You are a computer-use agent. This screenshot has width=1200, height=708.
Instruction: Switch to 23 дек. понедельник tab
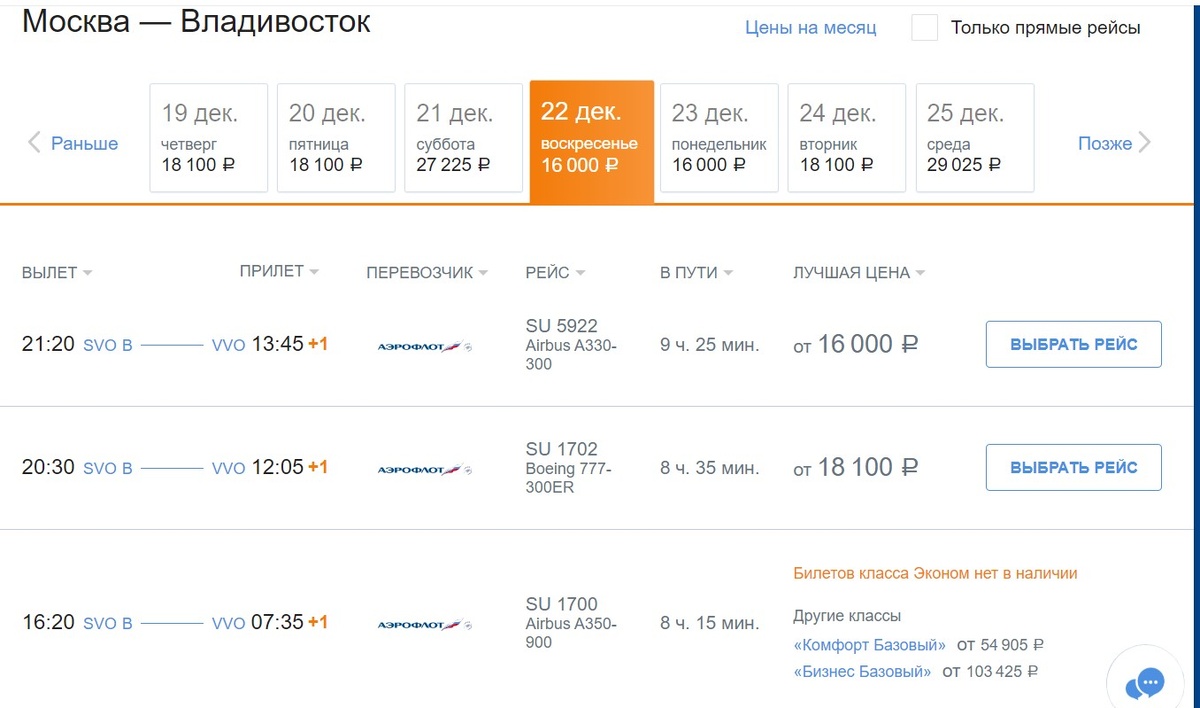(x=719, y=138)
